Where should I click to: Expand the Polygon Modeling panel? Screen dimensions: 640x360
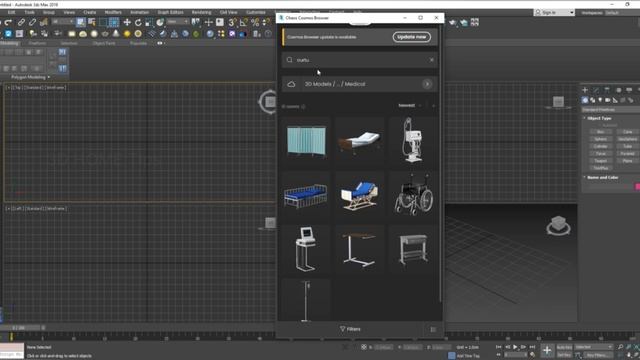point(30,77)
